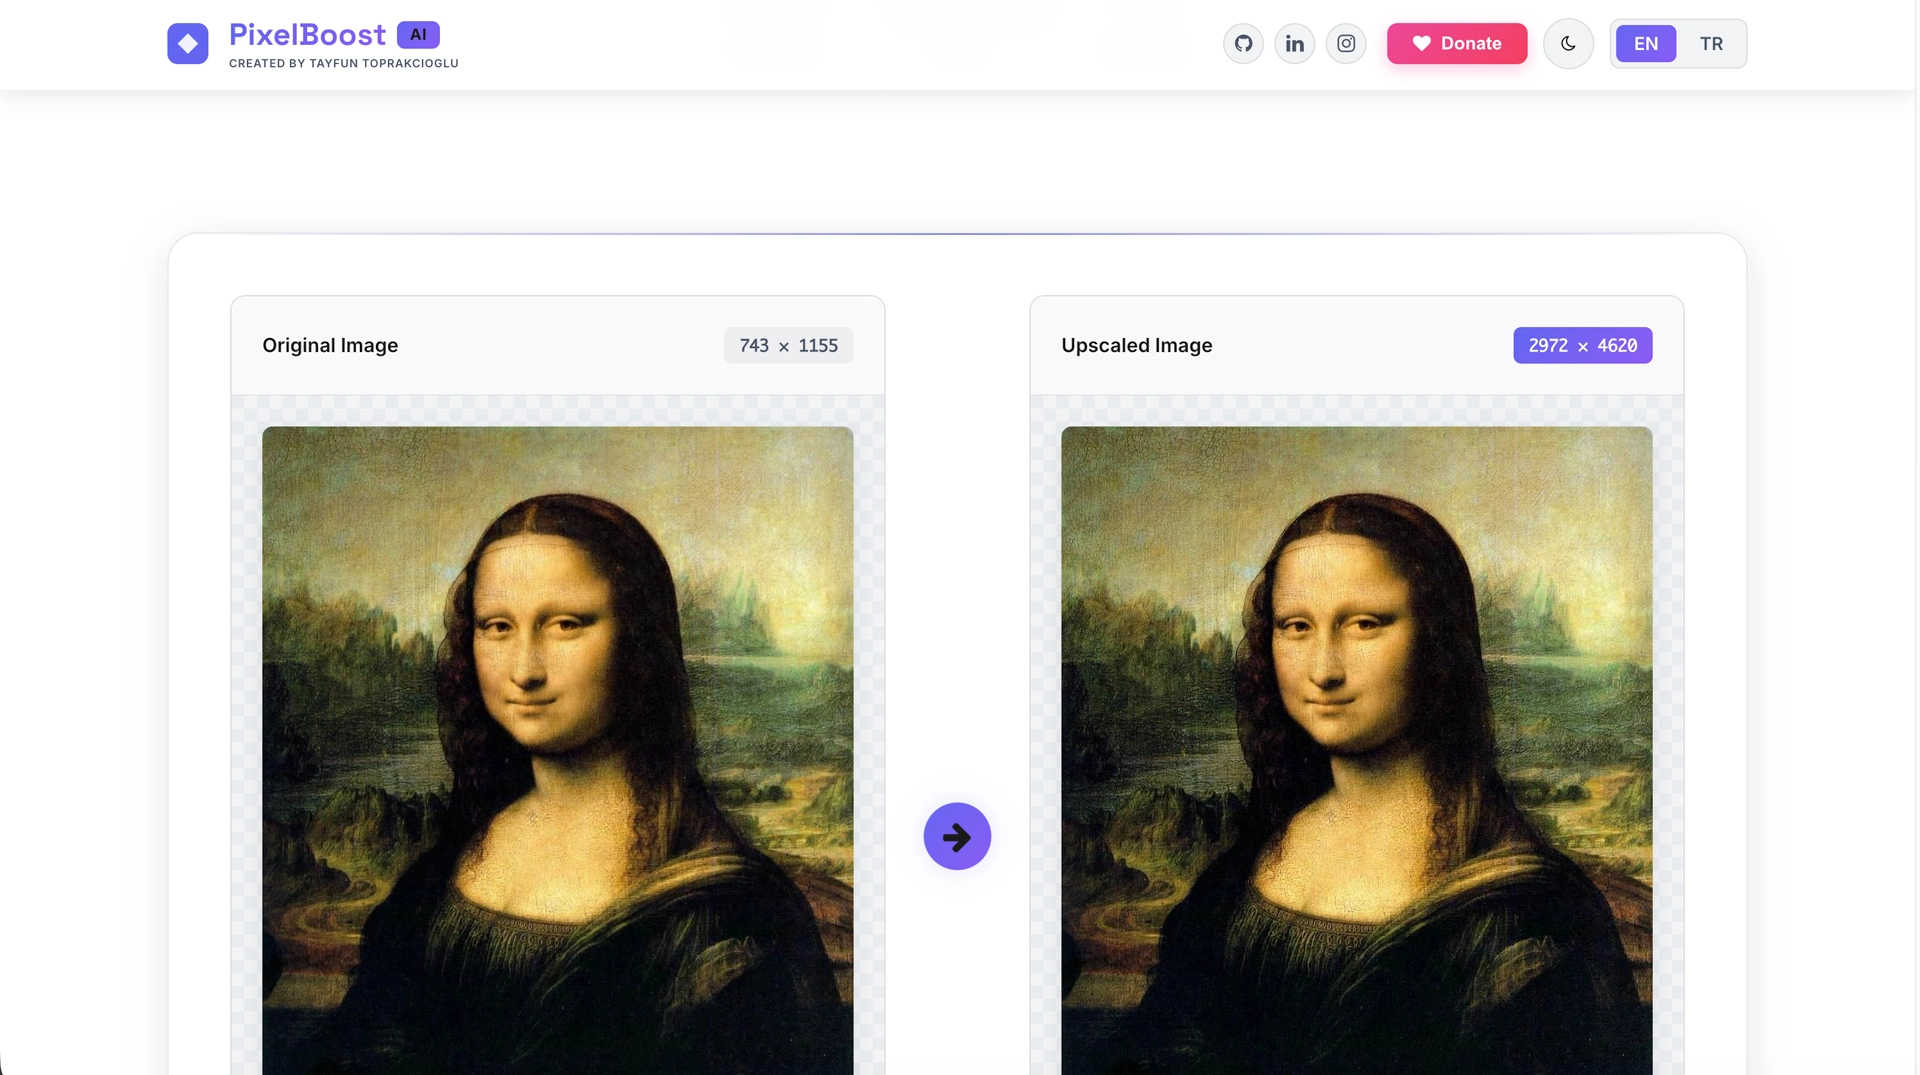This screenshot has height=1075, width=1920.
Task: Expand the original image dimensions badge
Action: click(x=788, y=345)
